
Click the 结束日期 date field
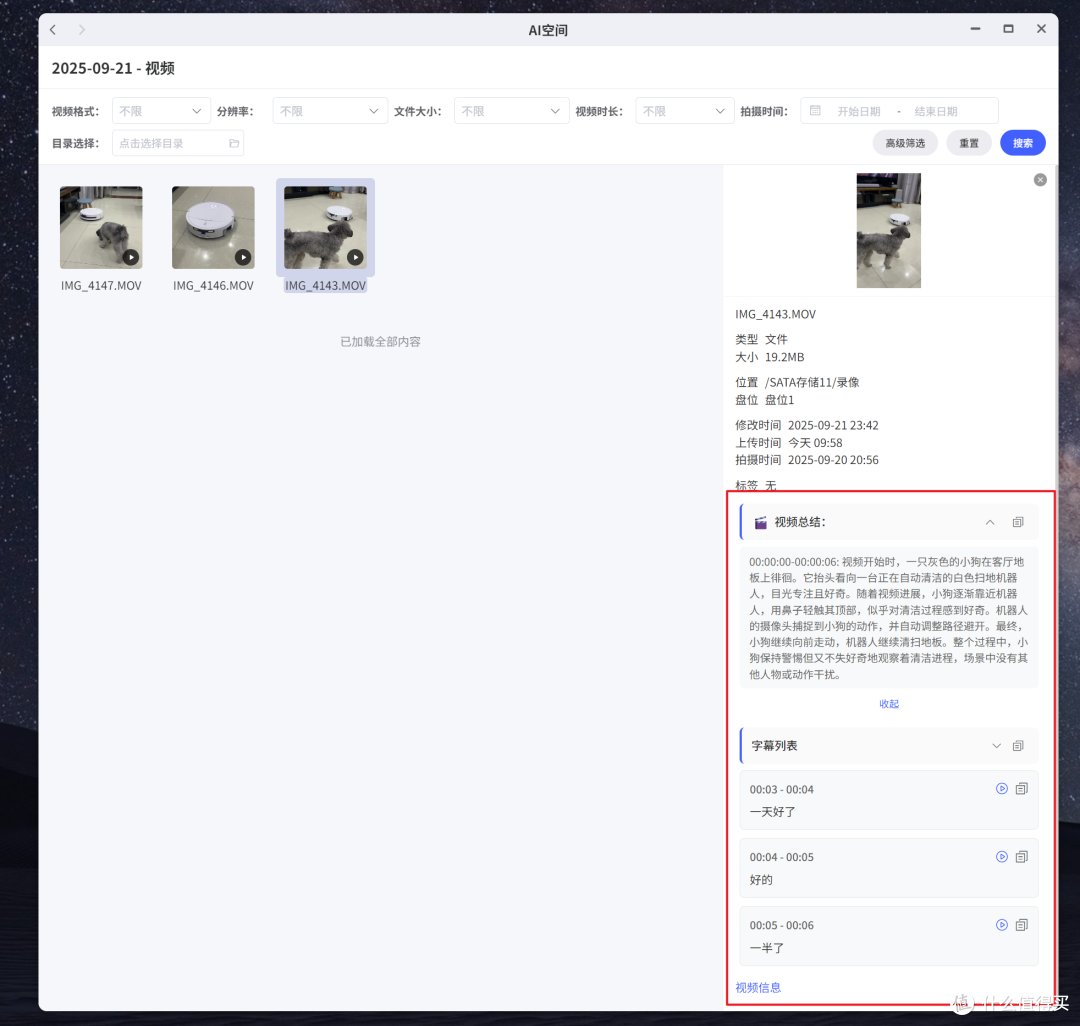pos(936,112)
